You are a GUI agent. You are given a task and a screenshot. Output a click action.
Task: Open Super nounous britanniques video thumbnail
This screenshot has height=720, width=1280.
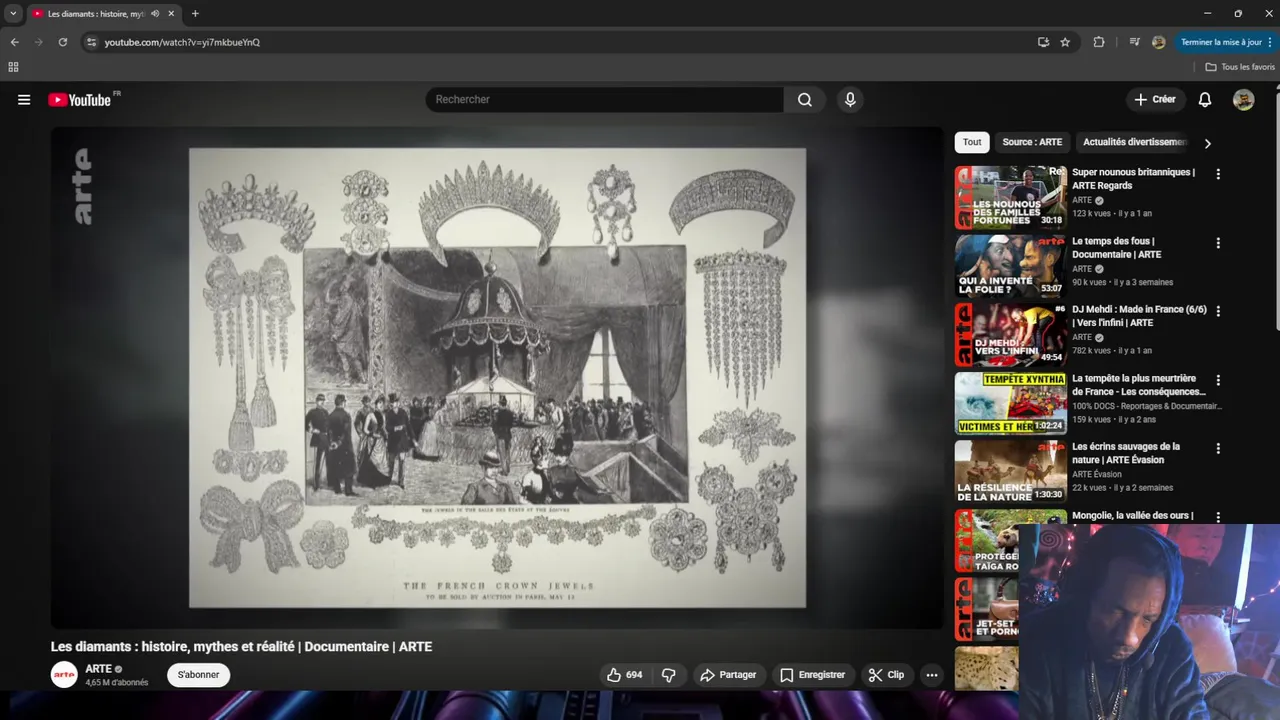tap(1010, 197)
